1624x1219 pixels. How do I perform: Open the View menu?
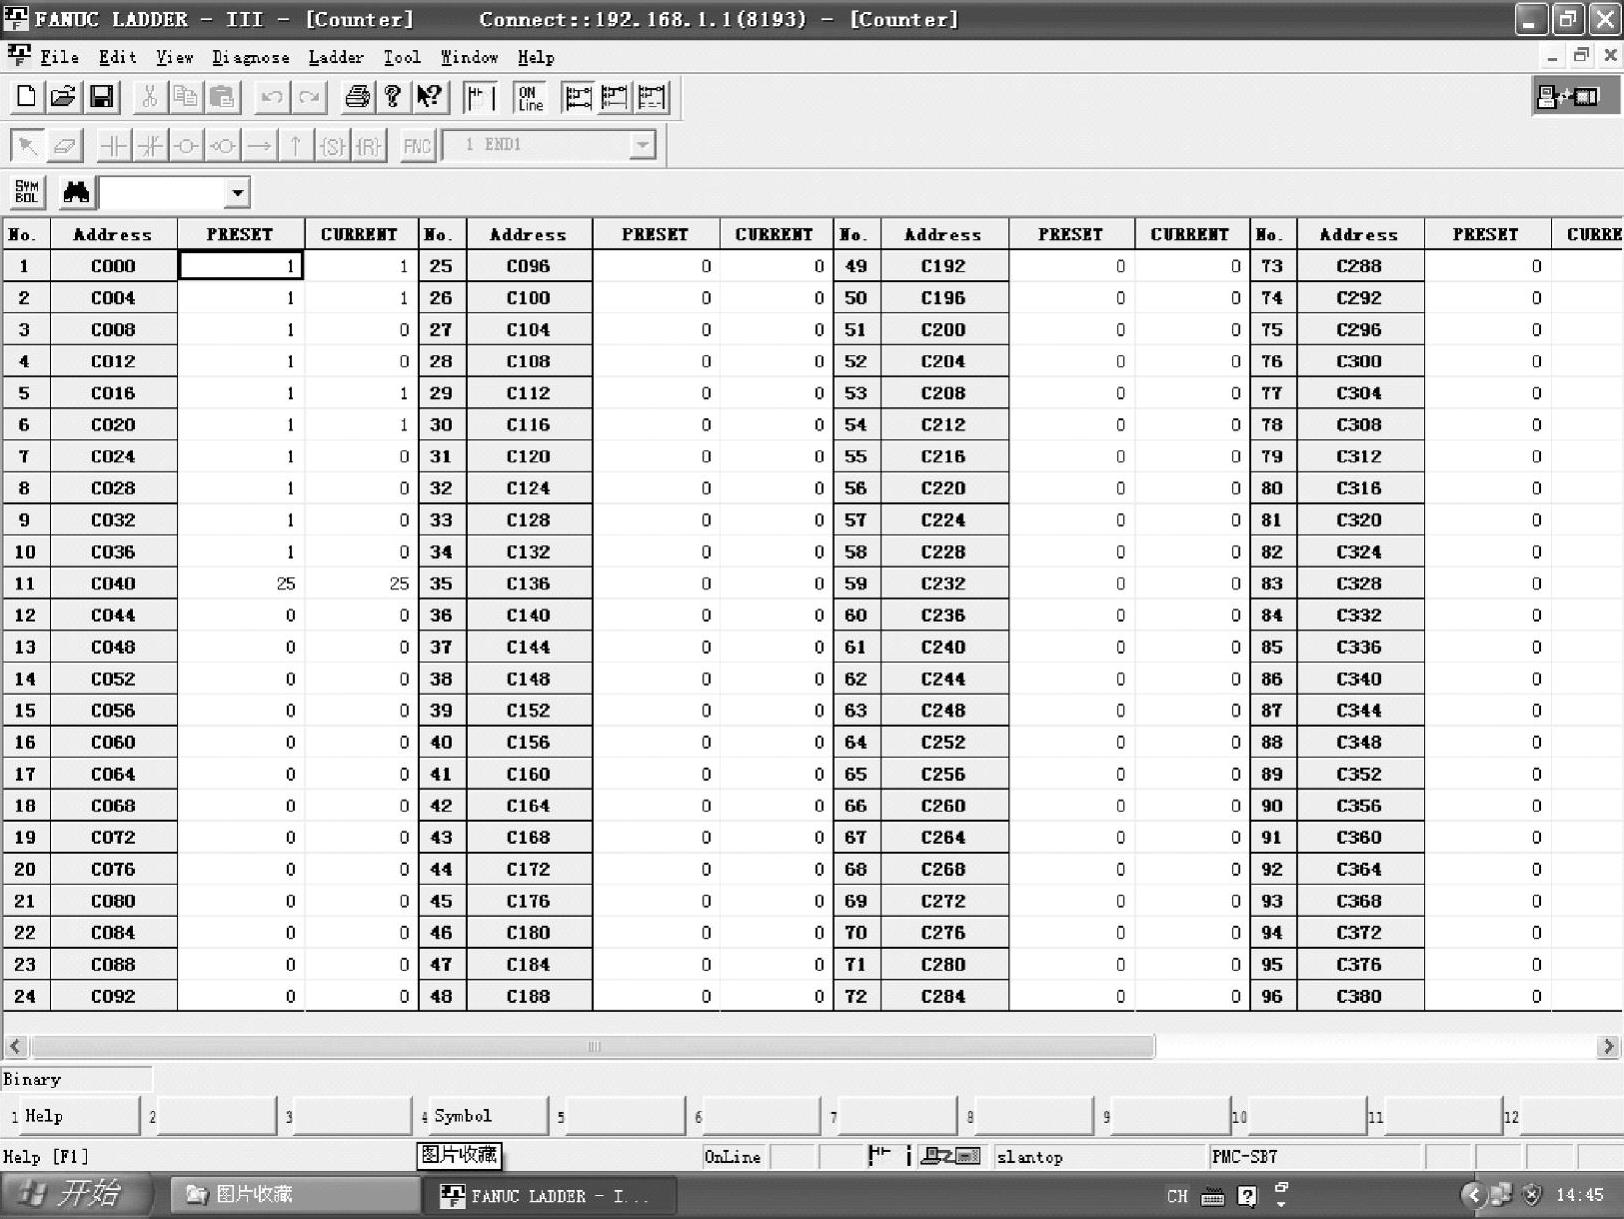[x=174, y=57]
